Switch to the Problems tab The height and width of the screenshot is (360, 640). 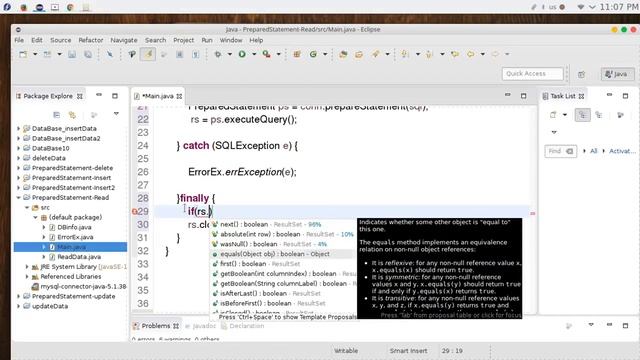point(156,326)
